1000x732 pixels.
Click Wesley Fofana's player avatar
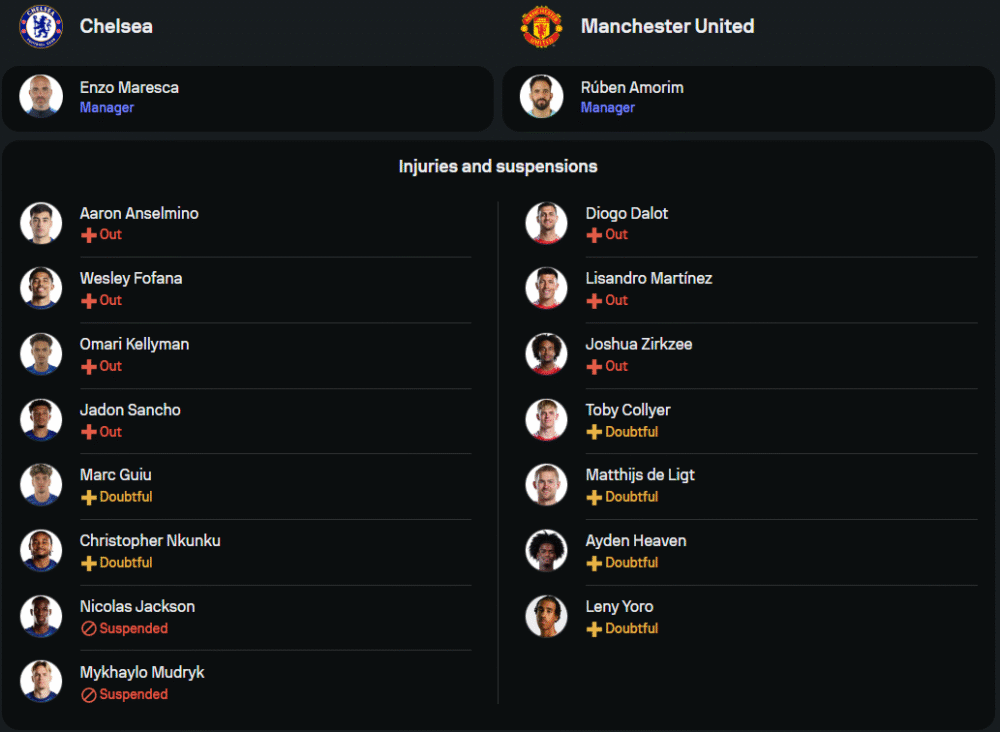tap(41, 288)
